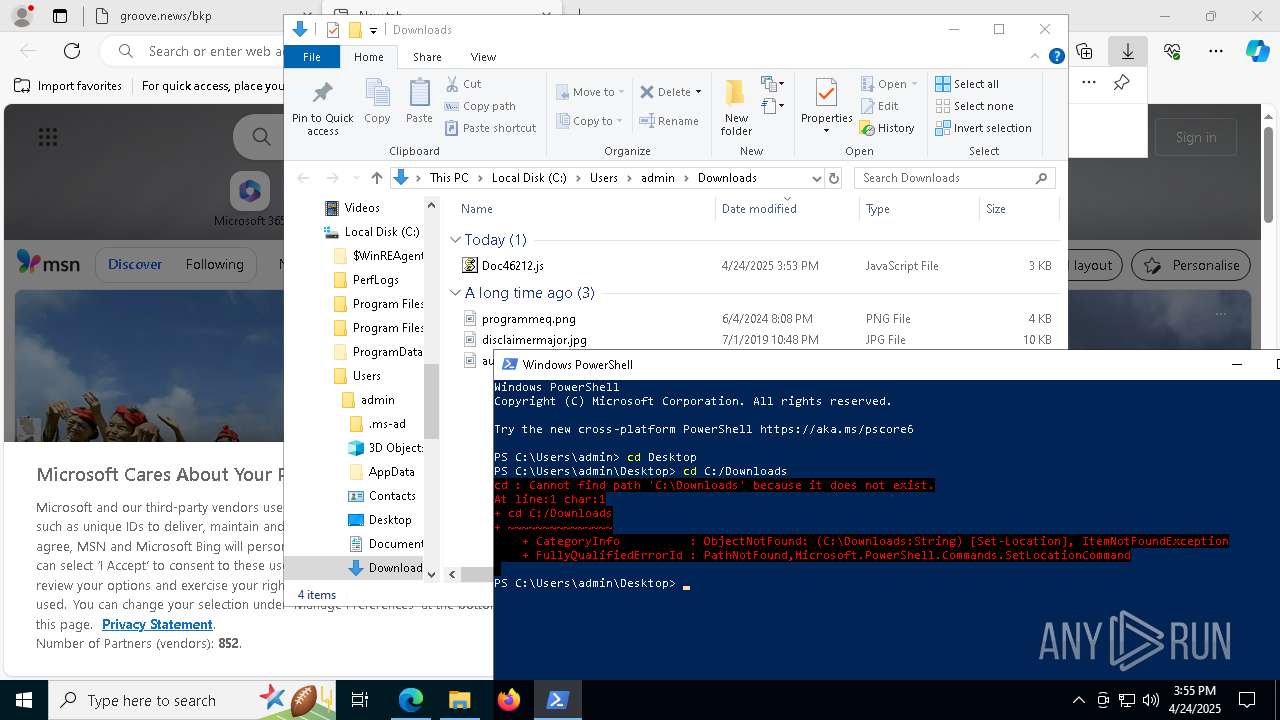Image resolution: width=1280 pixels, height=720 pixels.
Task: Open Move to dropdown
Action: pos(590,92)
